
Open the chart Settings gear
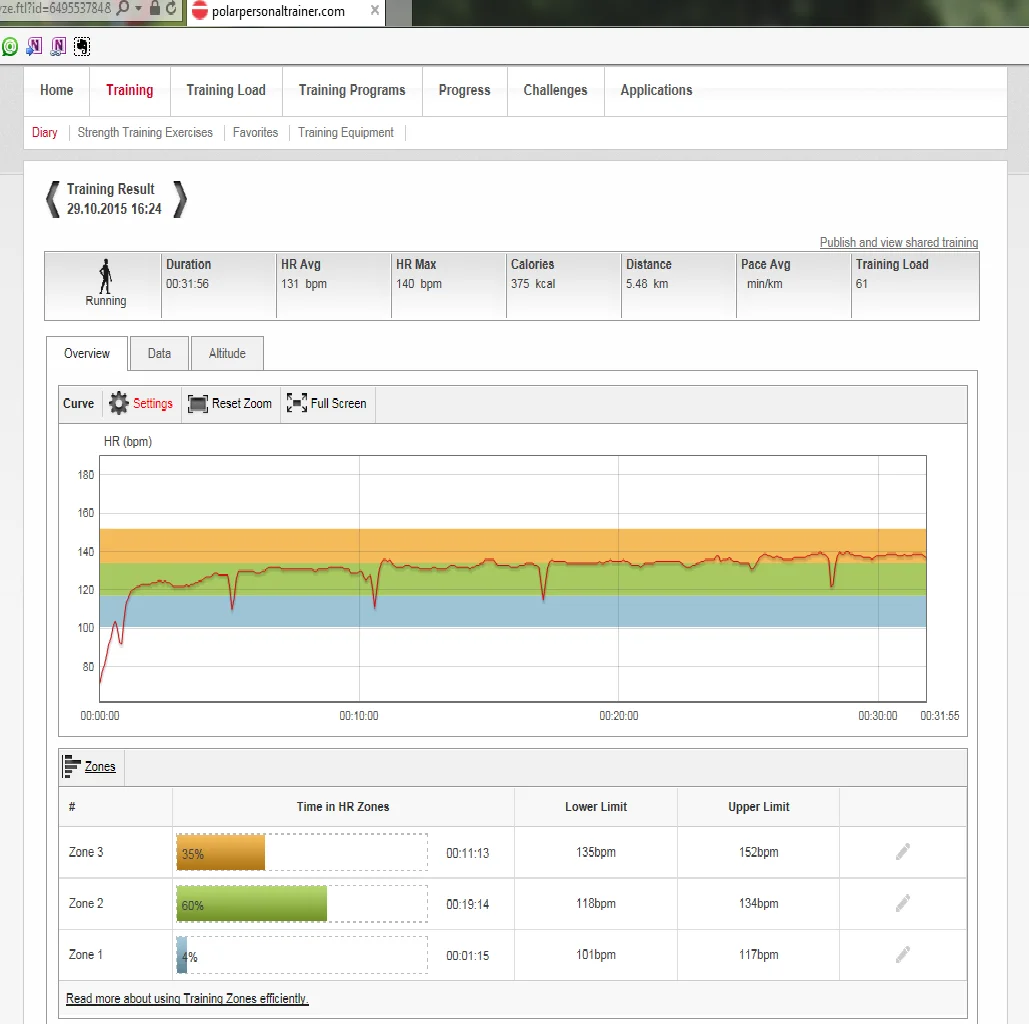click(x=119, y=404)
